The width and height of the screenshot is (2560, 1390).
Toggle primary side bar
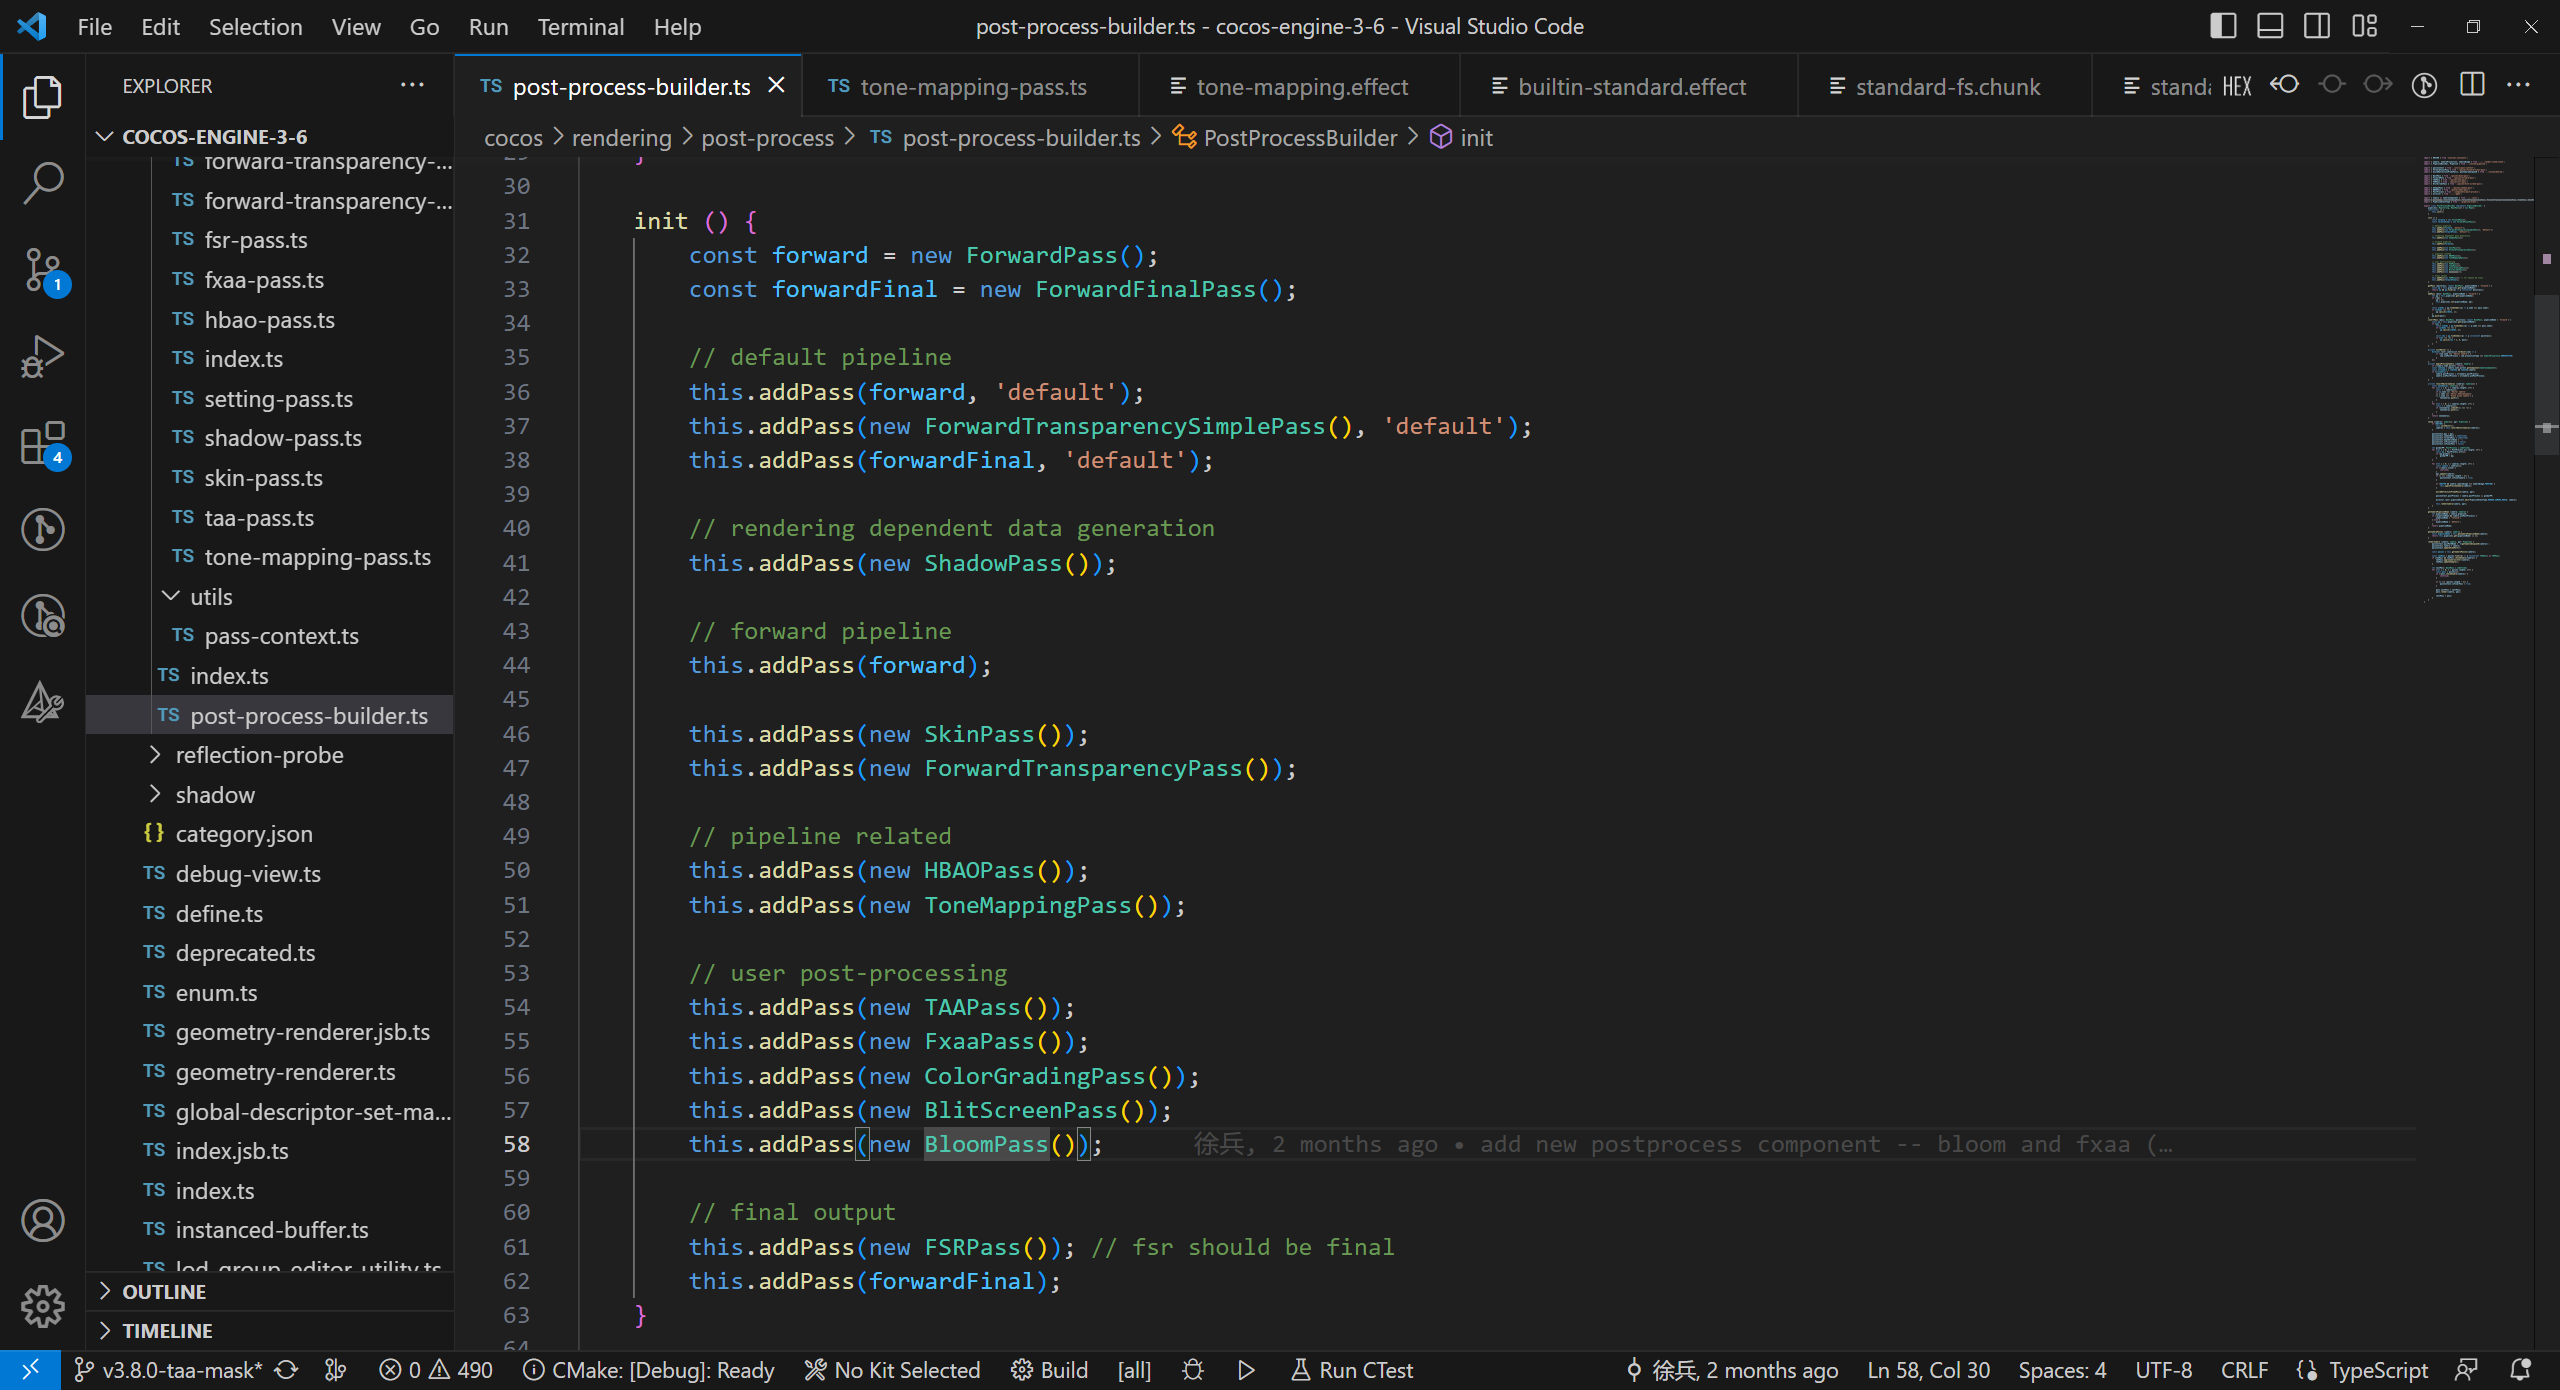pos(2223,26)
